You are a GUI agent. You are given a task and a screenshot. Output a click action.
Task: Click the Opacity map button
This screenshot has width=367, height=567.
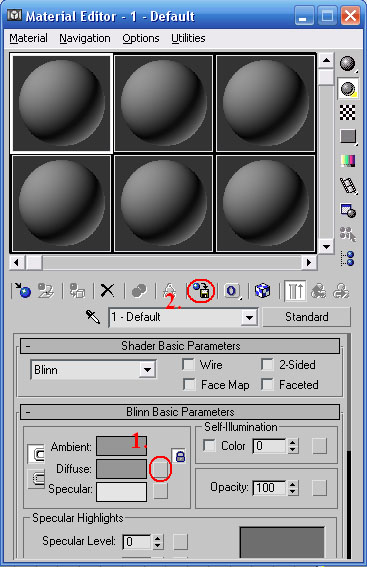(319, 488)
